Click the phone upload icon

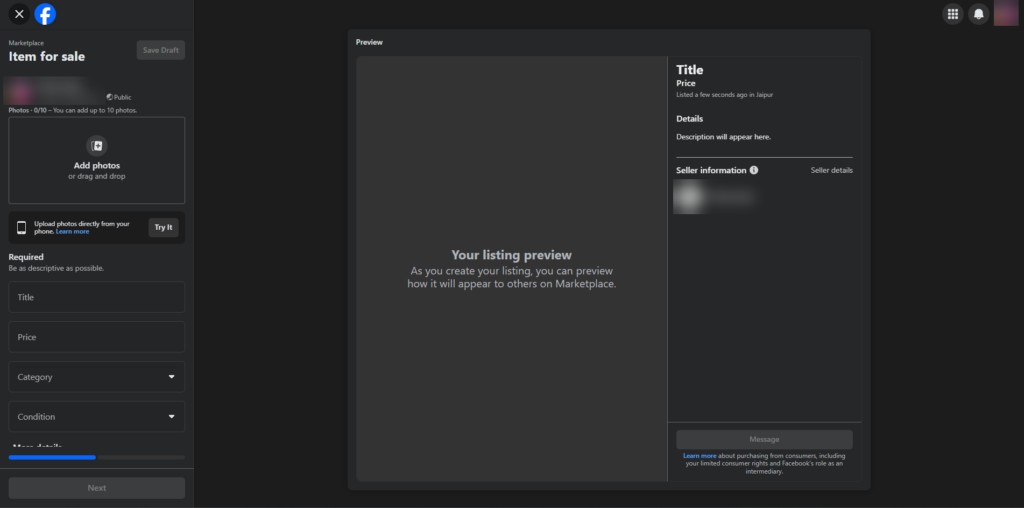pos(22,227)
